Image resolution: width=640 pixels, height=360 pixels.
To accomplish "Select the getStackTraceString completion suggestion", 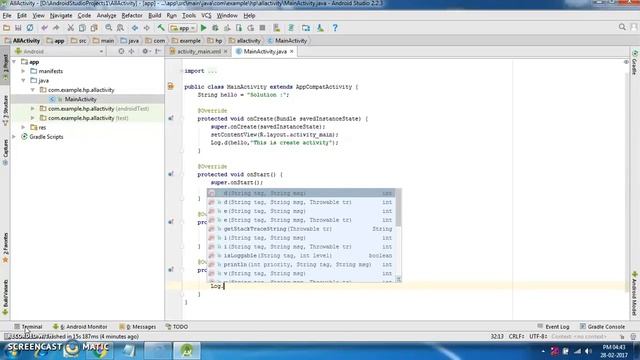I will (x=301, y=229).
